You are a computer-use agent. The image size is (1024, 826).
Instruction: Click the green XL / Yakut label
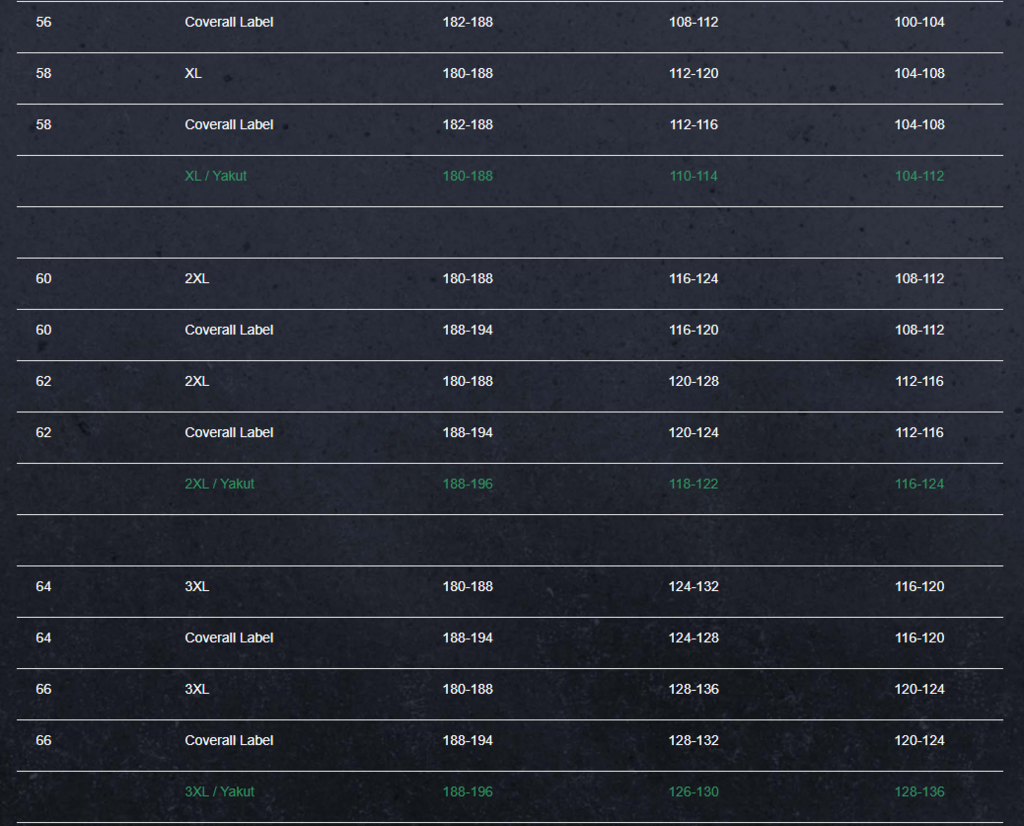216,176
